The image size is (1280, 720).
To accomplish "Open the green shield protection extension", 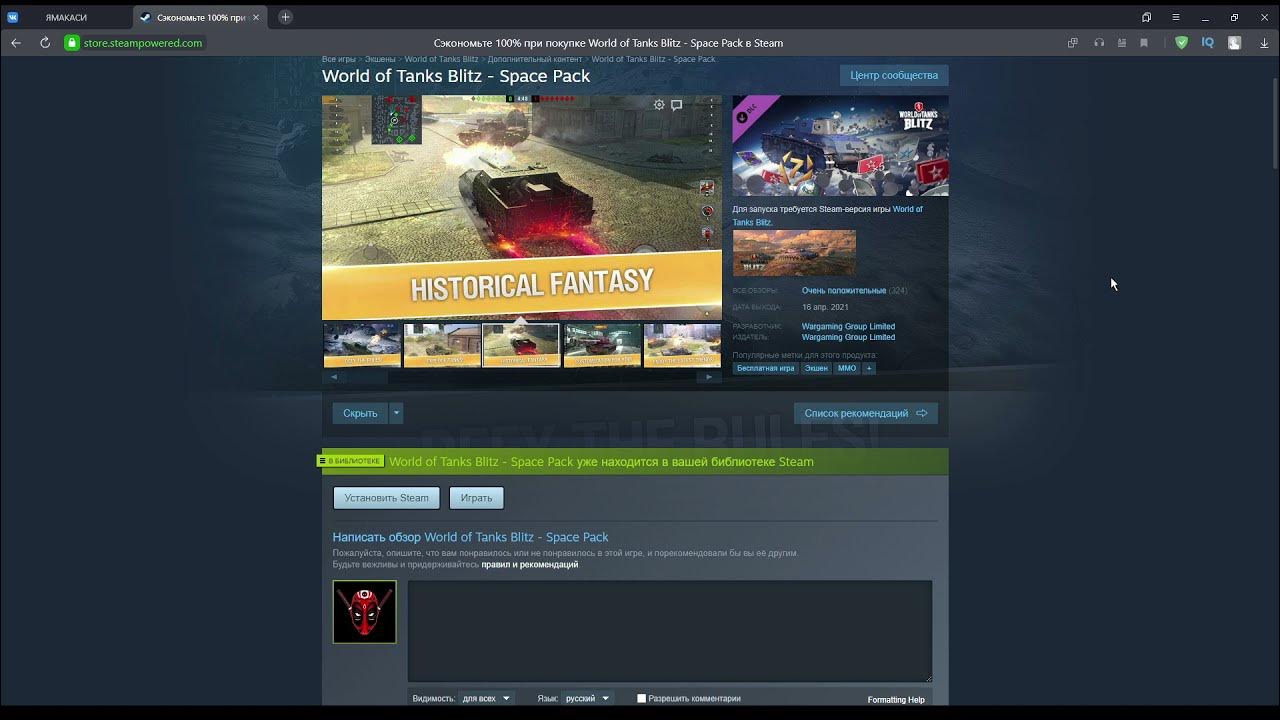I will 1181,43.
